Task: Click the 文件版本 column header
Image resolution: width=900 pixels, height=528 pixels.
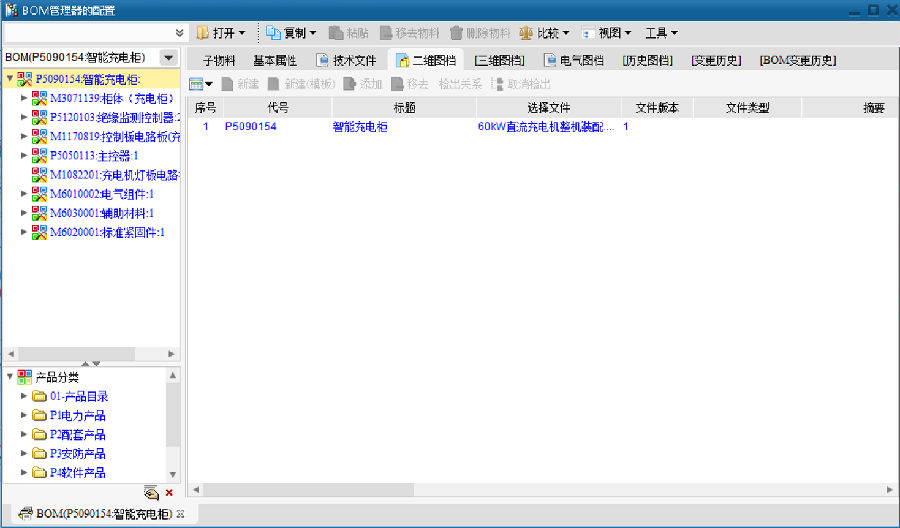Action: tap(657, 107)
